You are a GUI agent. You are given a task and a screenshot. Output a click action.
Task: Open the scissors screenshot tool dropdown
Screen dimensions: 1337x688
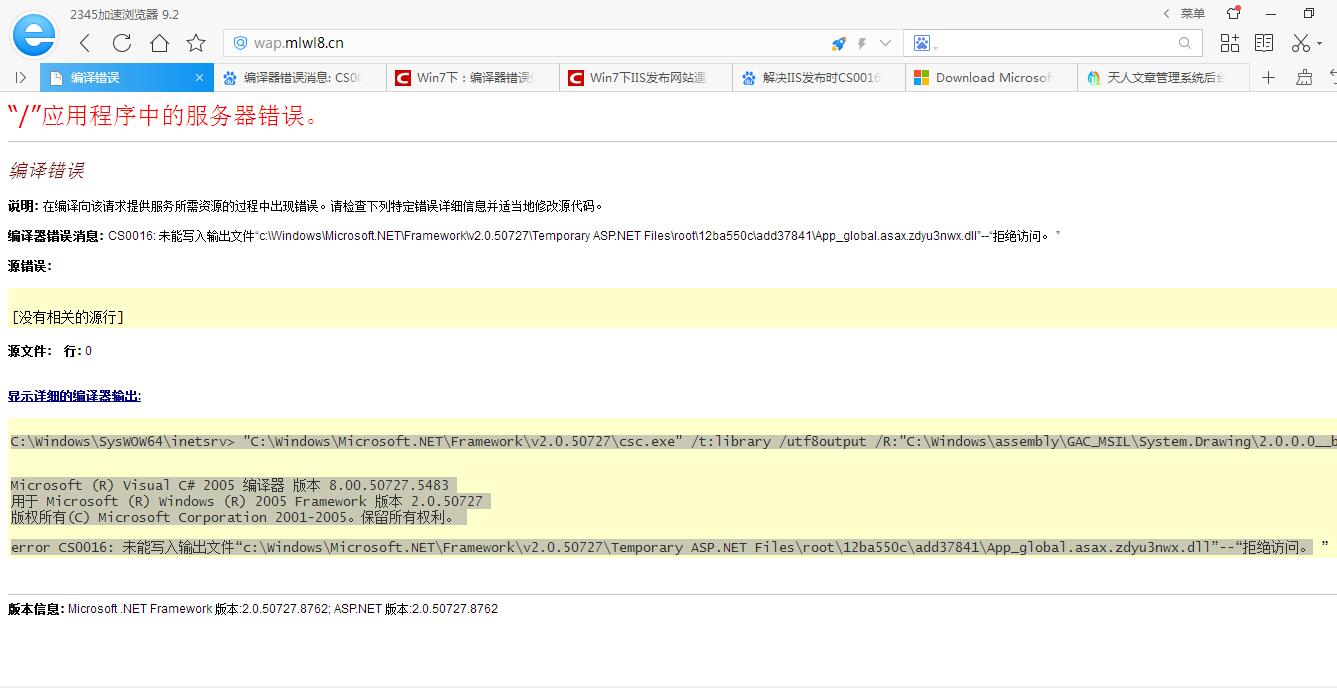point(1305,43)
